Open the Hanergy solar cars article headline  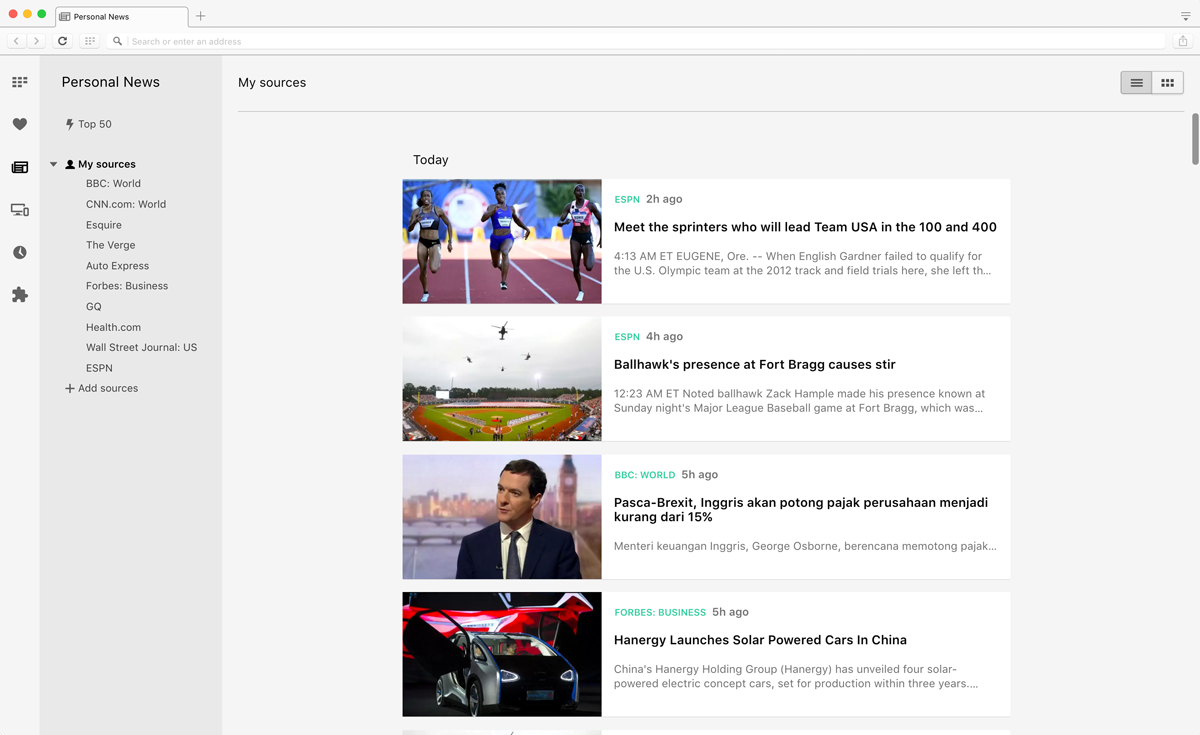760,640
